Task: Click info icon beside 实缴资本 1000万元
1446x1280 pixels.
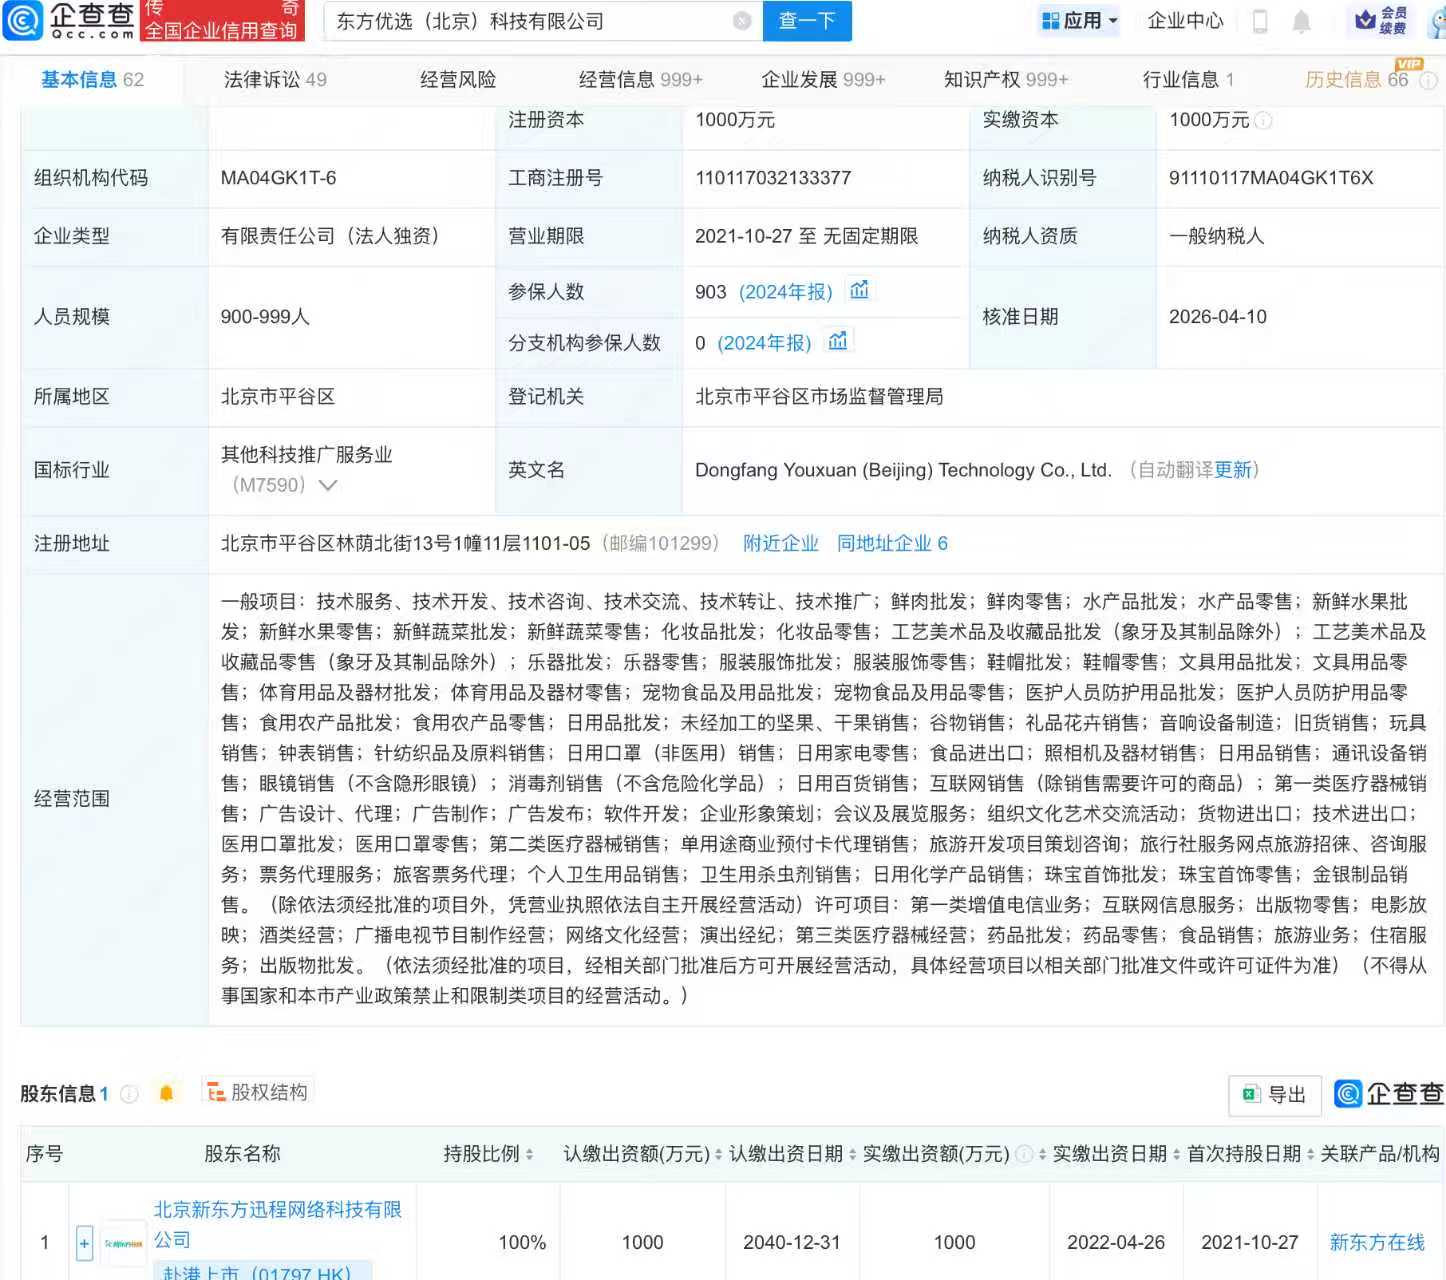Action: [x=1264, y=121]
